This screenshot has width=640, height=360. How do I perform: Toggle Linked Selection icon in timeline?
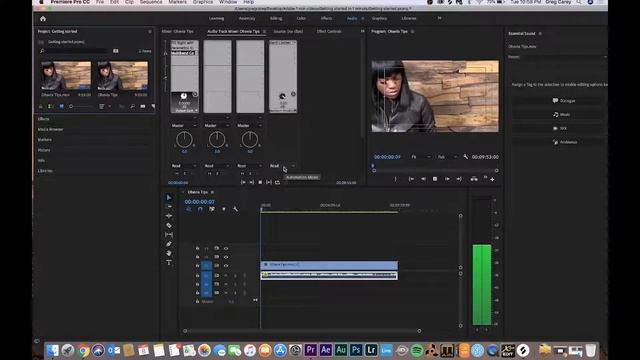point(212,209)
